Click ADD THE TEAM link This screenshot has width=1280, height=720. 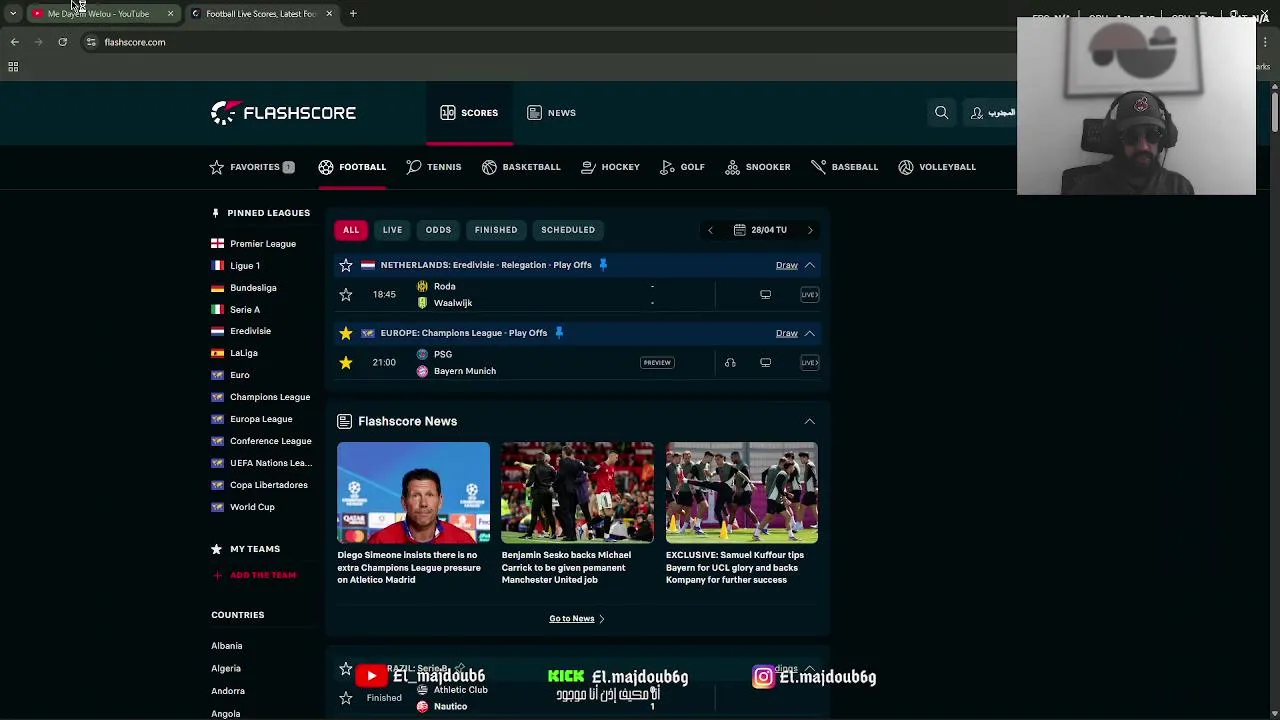254,575
